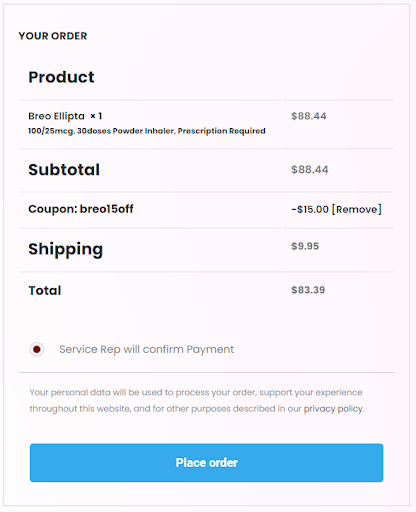Remove the breo15off coupon

coord(357,209)
